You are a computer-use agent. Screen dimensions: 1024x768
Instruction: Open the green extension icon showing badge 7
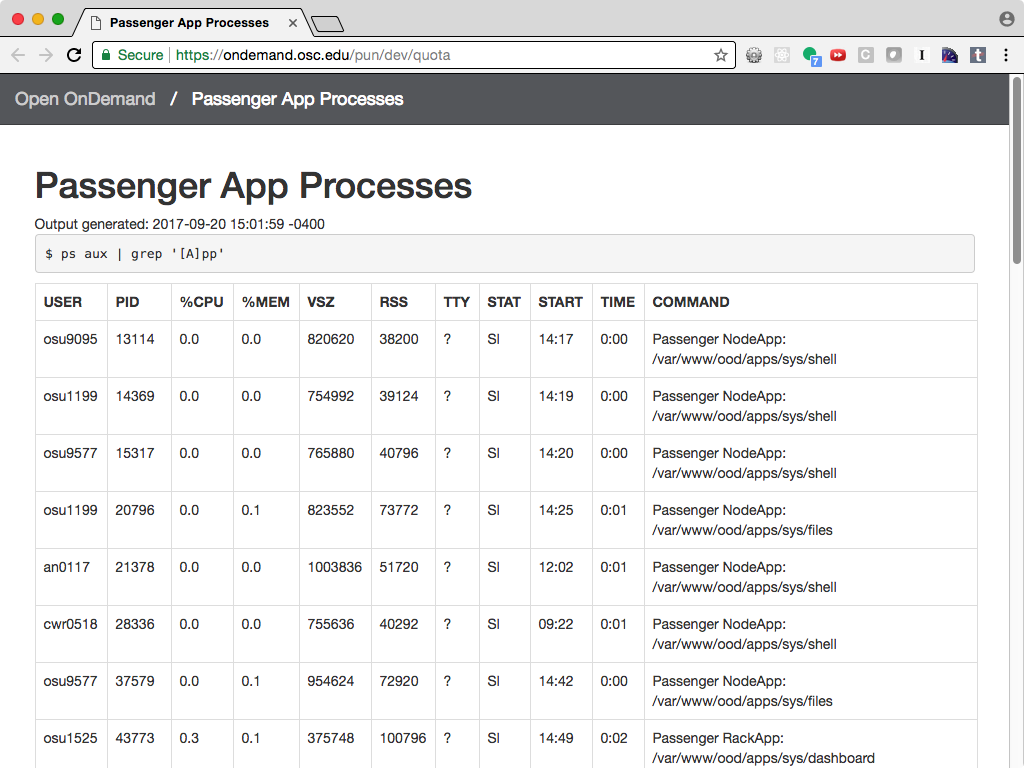click(x=810, y=56)
